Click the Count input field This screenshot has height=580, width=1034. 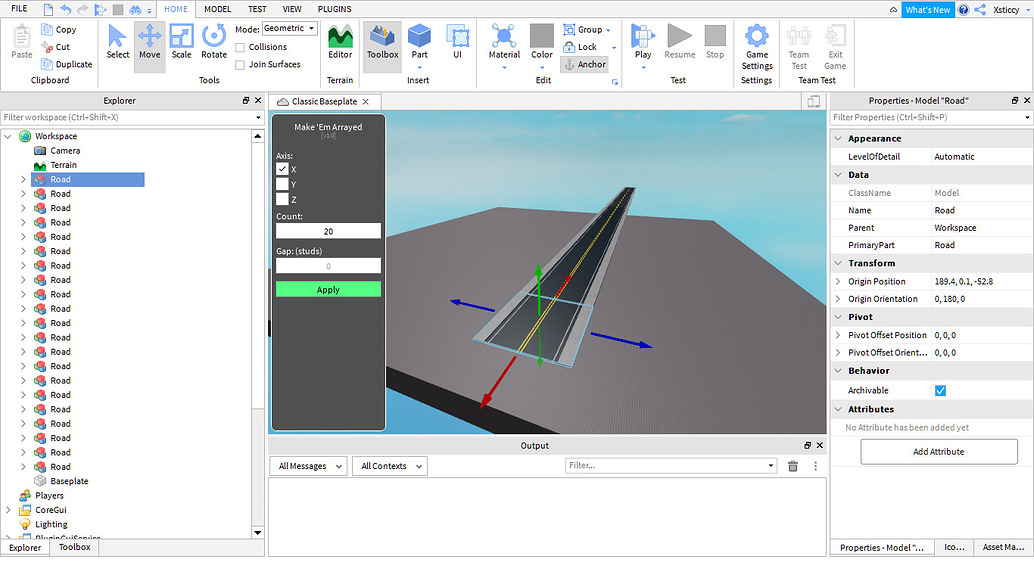tap(327, 230)
